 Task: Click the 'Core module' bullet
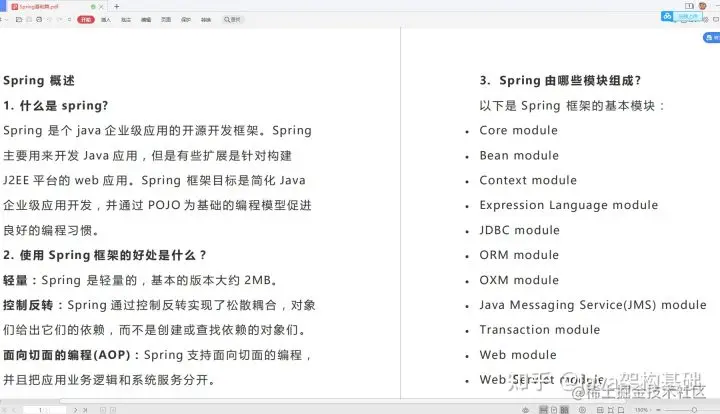point(518,130)
